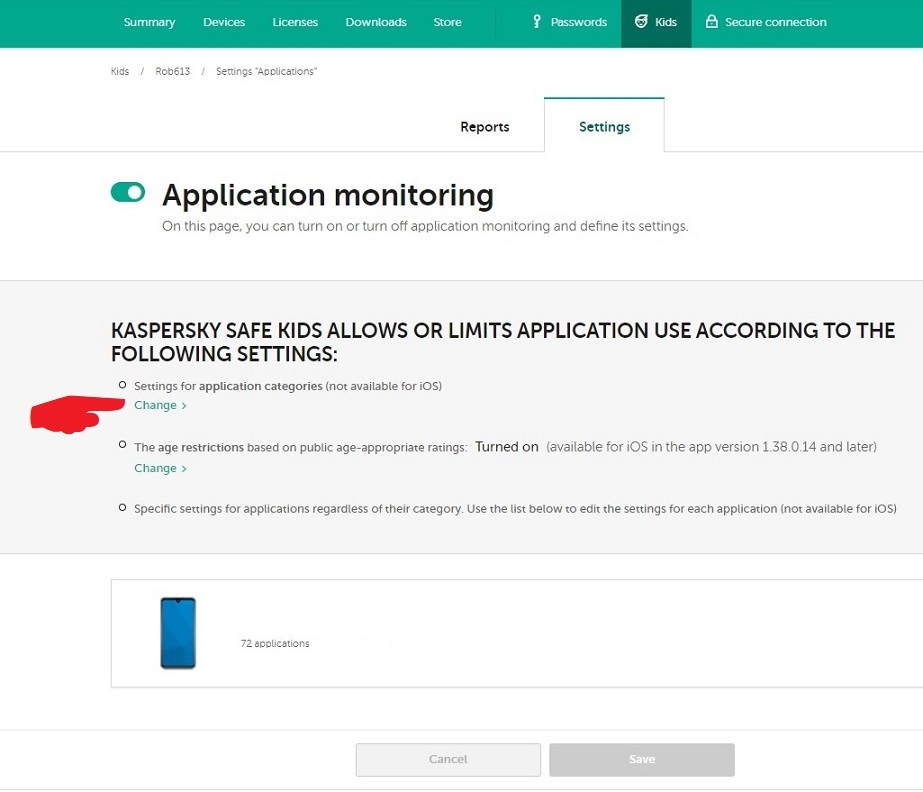This screenshot has width=923, height=792.
Task: Open Rob613 breadcrumb link
Action: pyautogui.click(x=172, y=71)
